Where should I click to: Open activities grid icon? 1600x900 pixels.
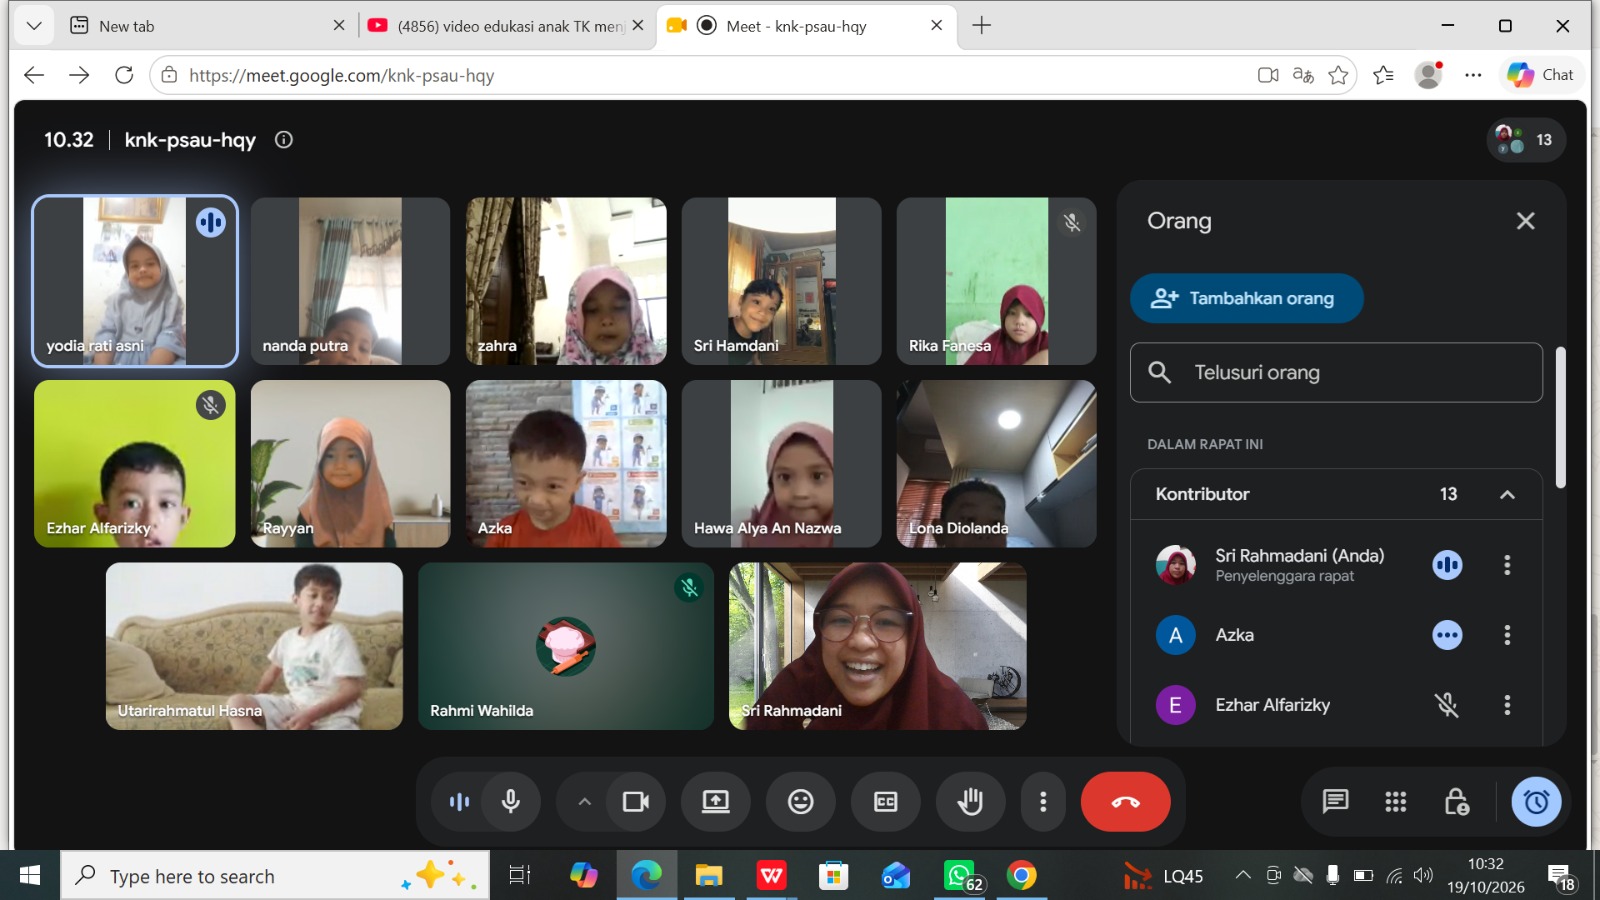1396,801
